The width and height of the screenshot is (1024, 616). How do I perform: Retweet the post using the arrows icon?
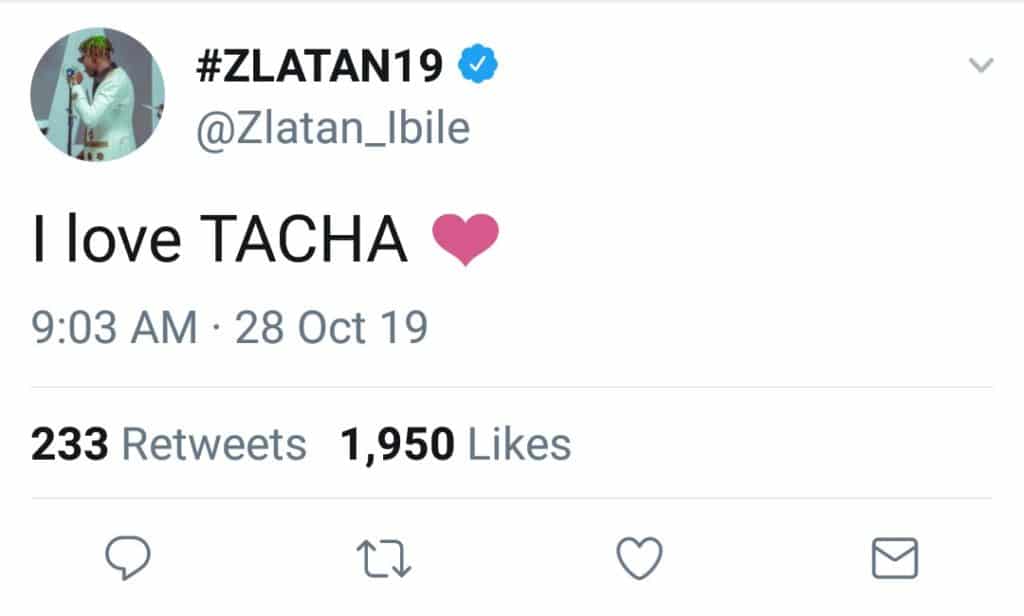click(384, 558)
